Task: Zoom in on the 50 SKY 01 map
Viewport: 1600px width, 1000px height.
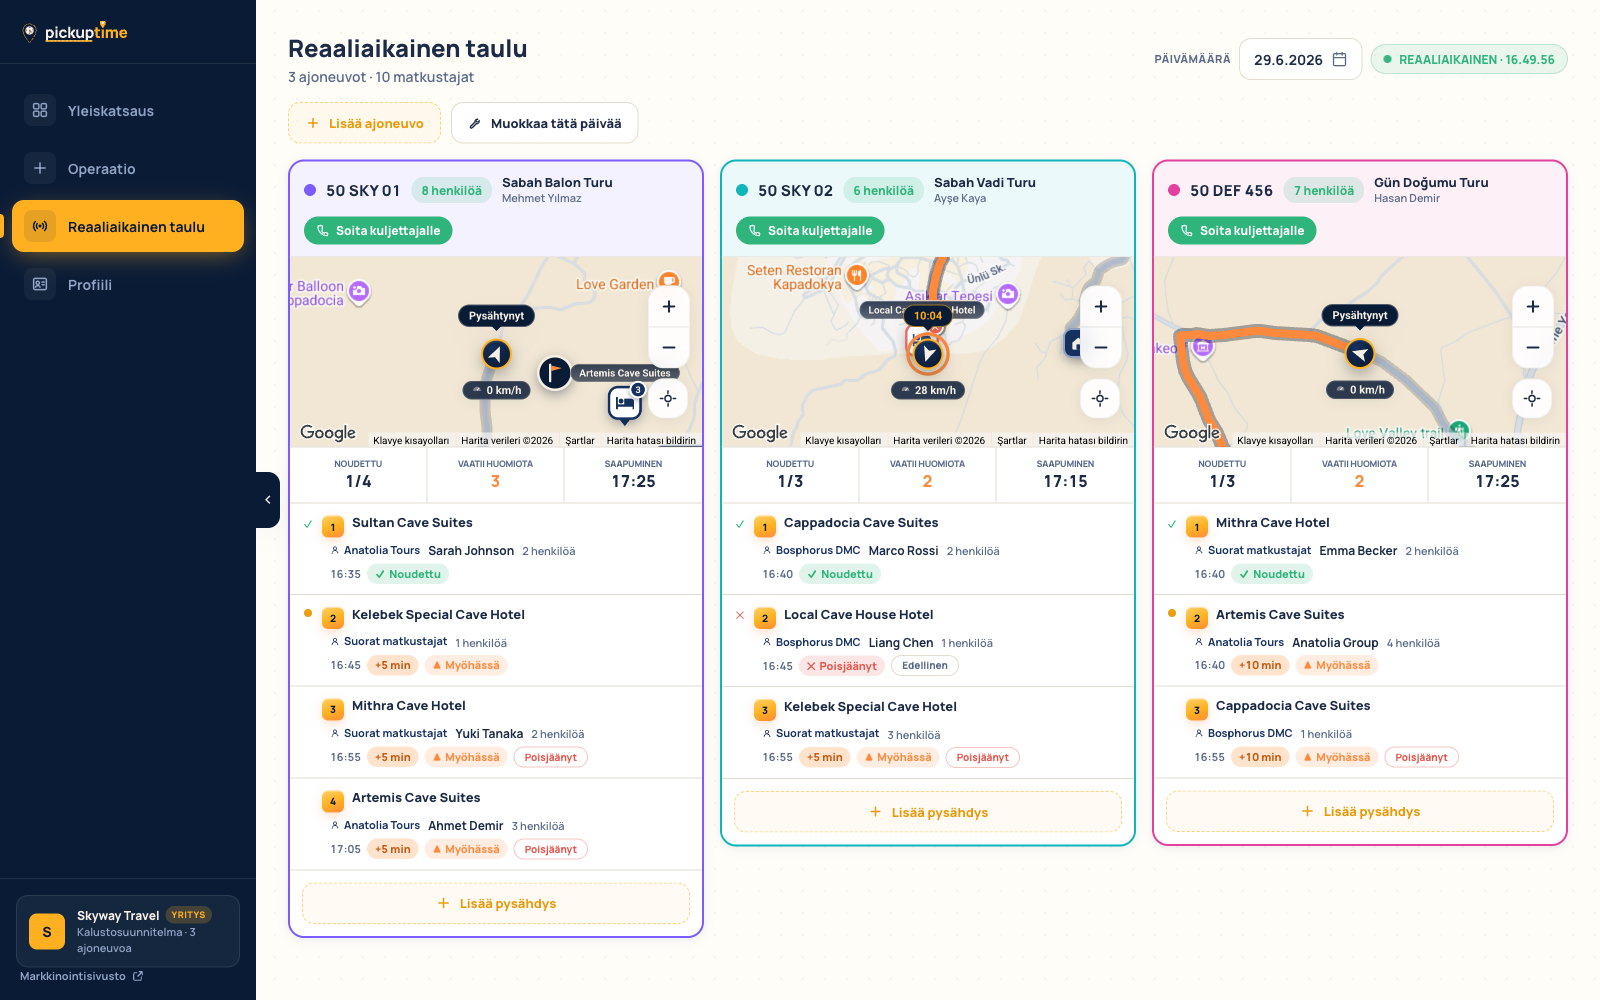Action: pyautogui.click(x=669, y=307)
